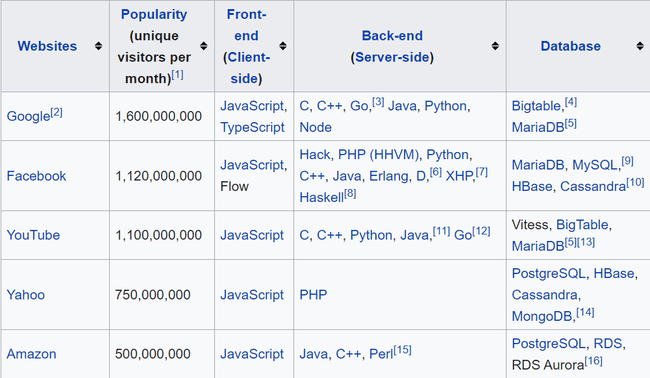This screenshot has height=378, width=650.
Task: Follow citation [8] after Haskell
Action: point(350,193)
